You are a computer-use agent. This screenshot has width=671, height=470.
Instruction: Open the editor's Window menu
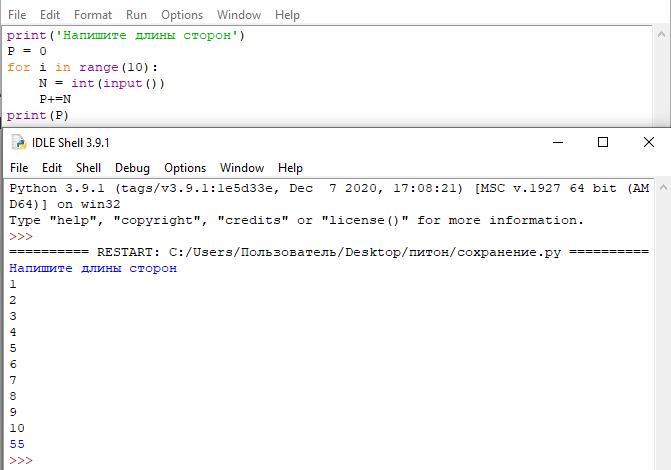[x=239, y=15]
